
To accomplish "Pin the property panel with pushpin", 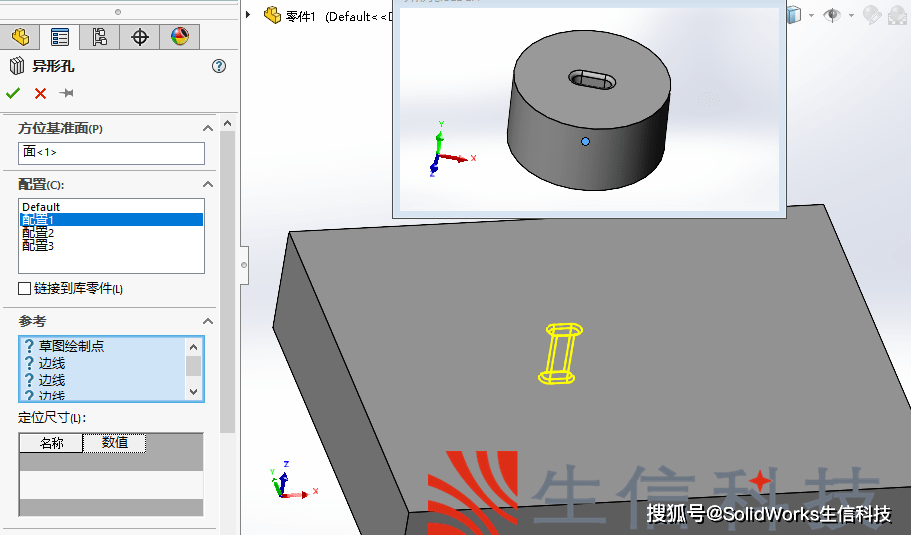I will click(x=67, y=93).
